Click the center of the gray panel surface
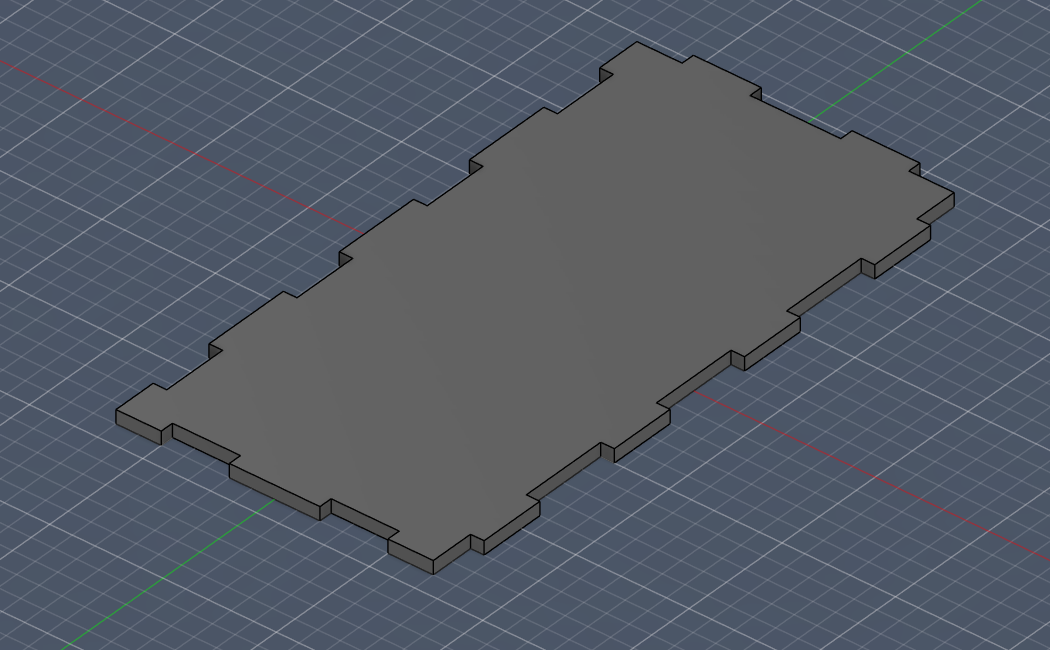Viewport: 1050px width, 650px height. tap(540, 300)
